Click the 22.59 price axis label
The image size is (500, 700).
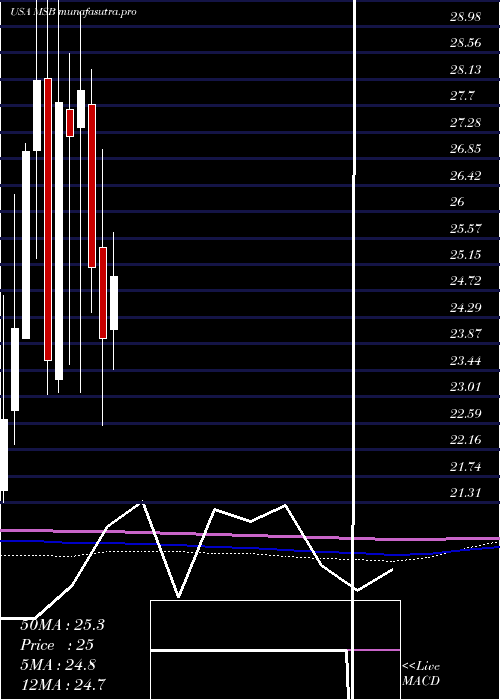(x=465, y=413)
